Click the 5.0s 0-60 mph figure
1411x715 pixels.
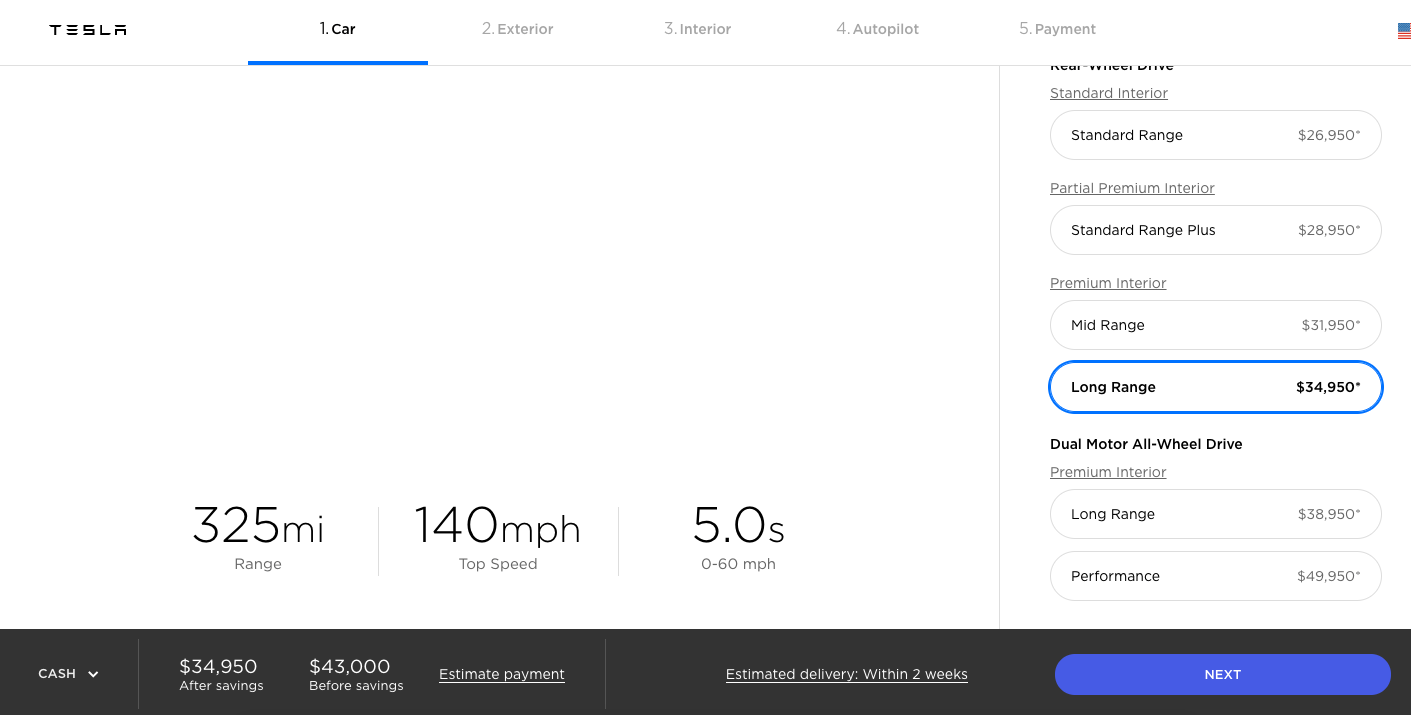click(x=738, y=537)
